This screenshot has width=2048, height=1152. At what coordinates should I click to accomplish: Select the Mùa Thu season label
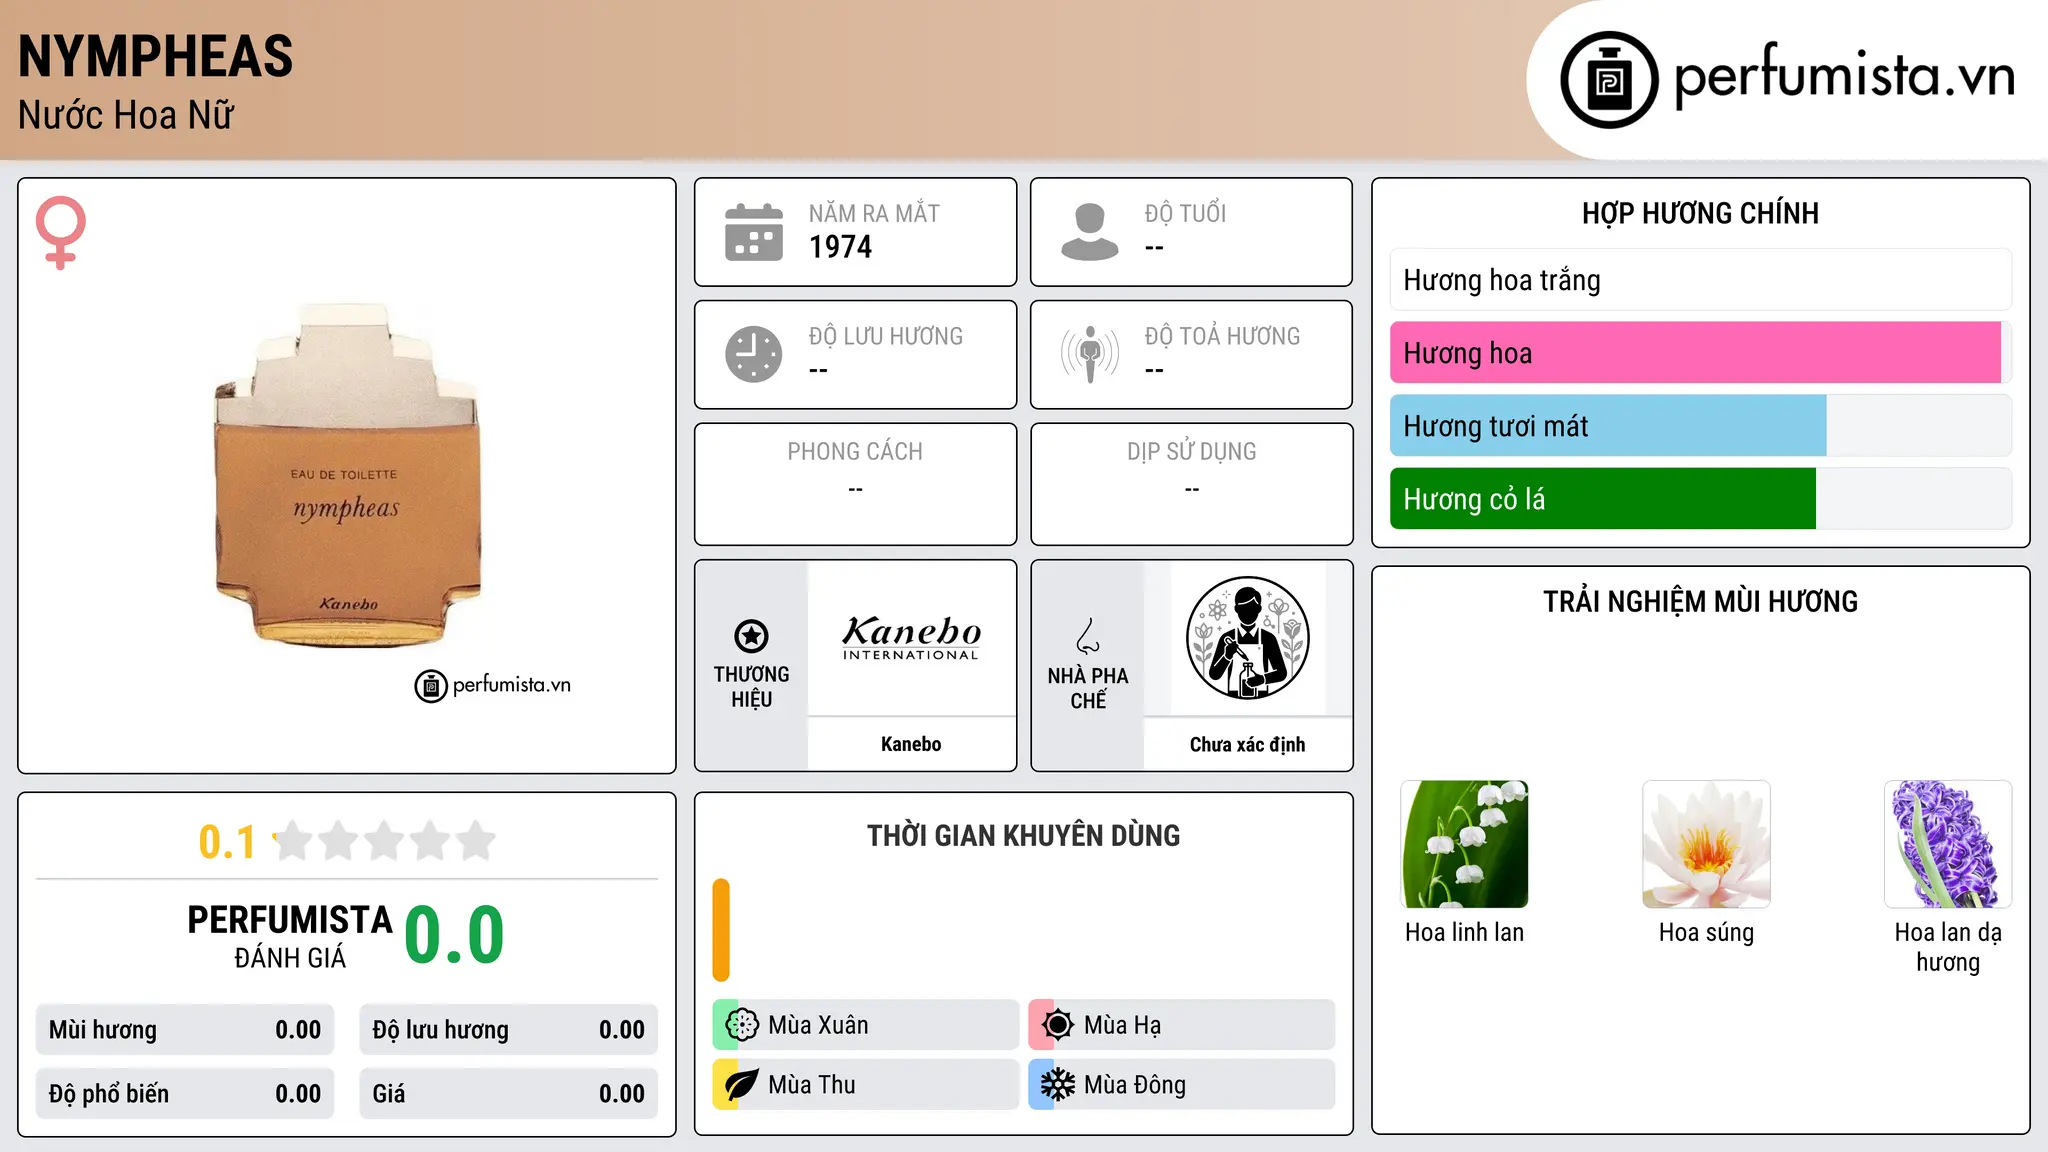coord(812,1085)
